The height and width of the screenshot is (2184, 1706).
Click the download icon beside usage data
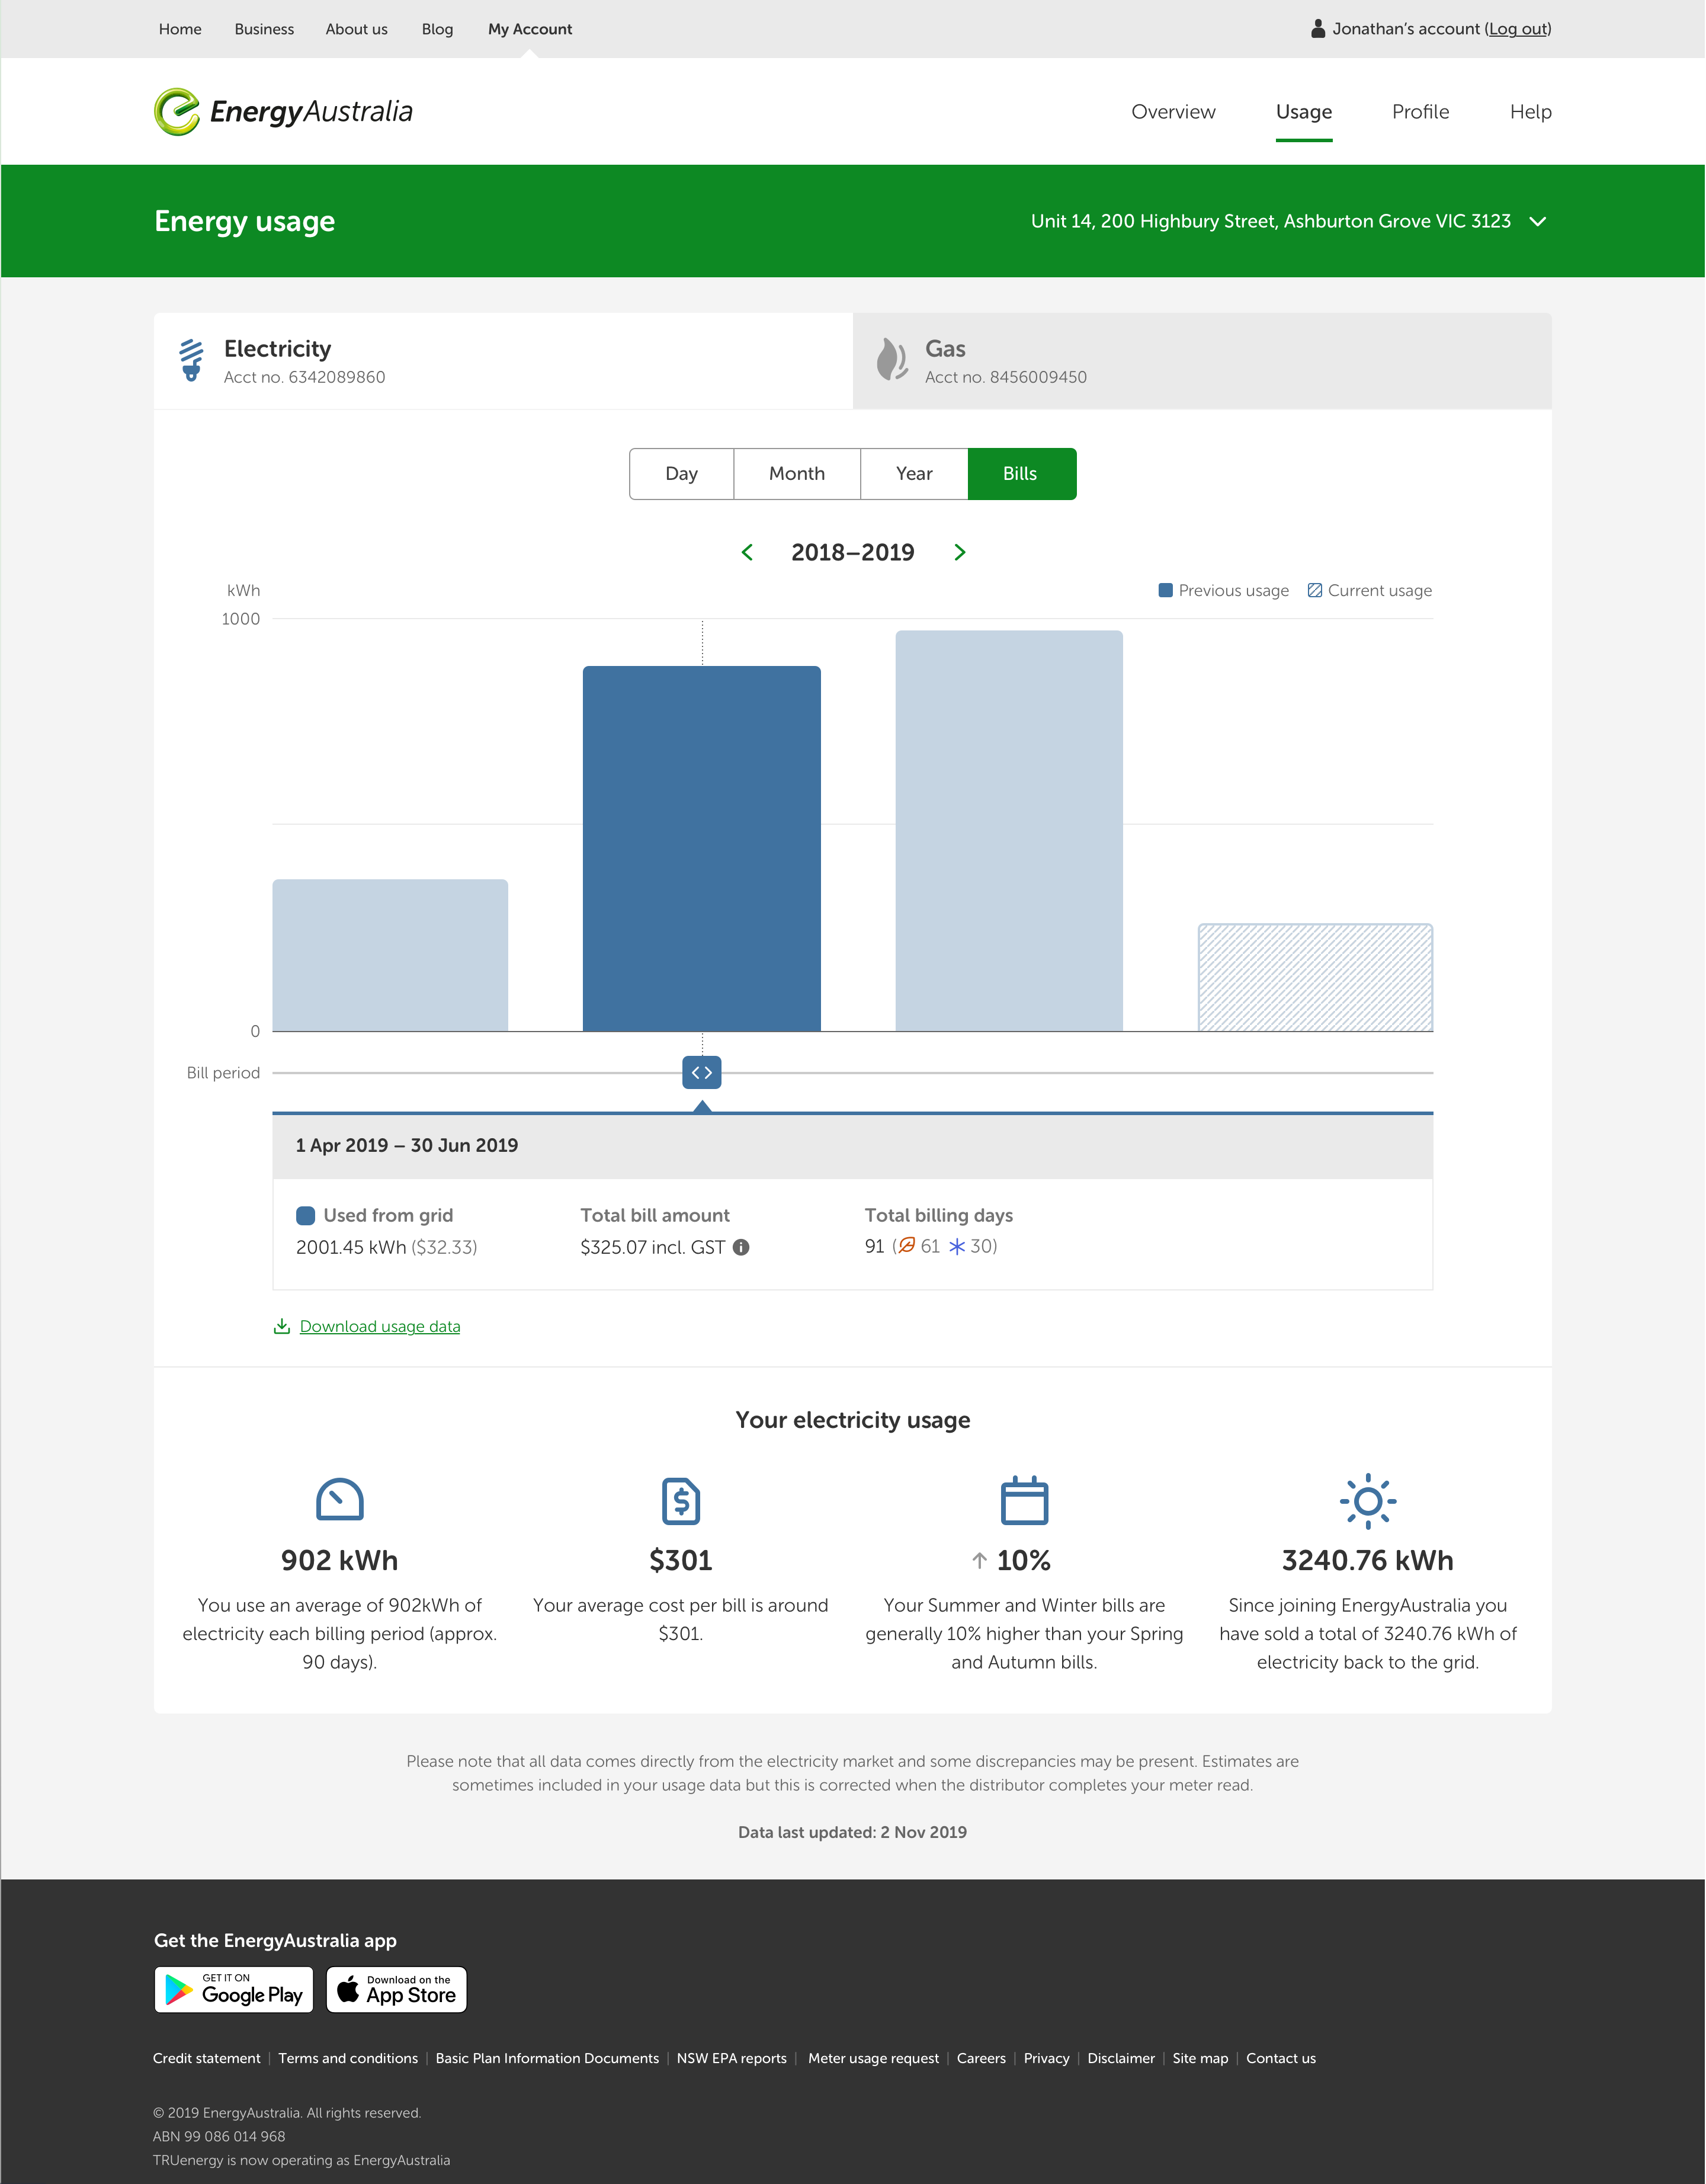282,1326
